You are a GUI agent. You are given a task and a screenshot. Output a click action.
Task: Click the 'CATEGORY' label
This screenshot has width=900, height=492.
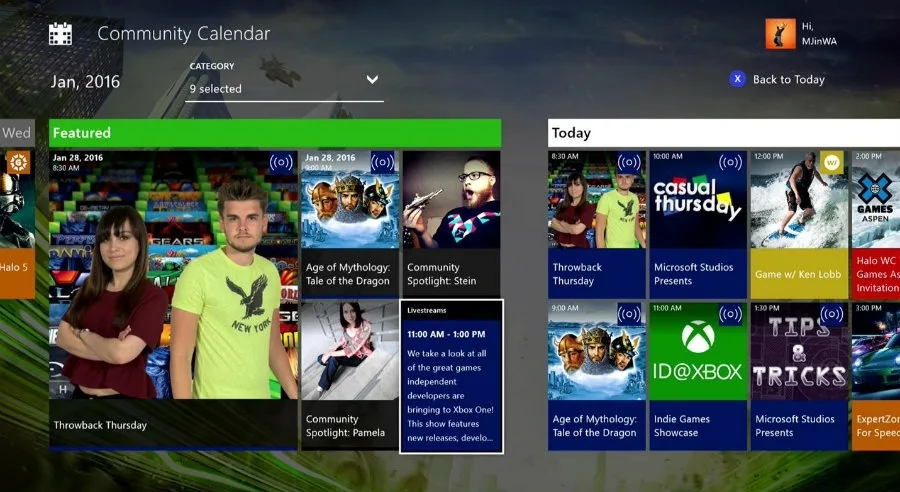212,66
